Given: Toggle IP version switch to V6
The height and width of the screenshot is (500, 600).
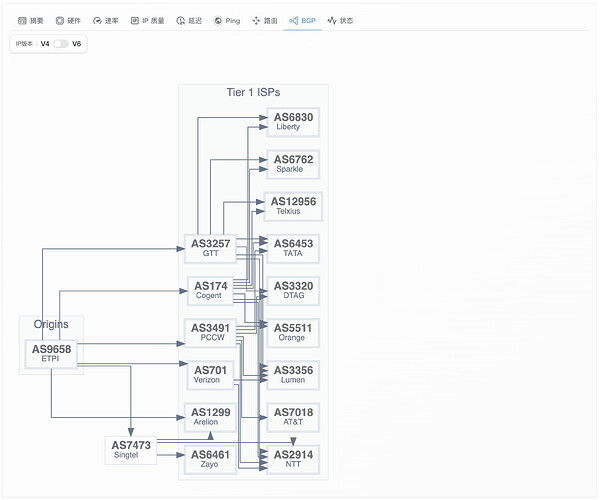Looking at the screenshot, I should point(61,44).
